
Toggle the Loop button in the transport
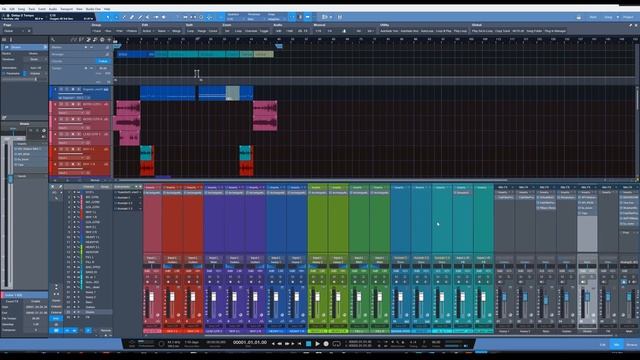(336, 344)
